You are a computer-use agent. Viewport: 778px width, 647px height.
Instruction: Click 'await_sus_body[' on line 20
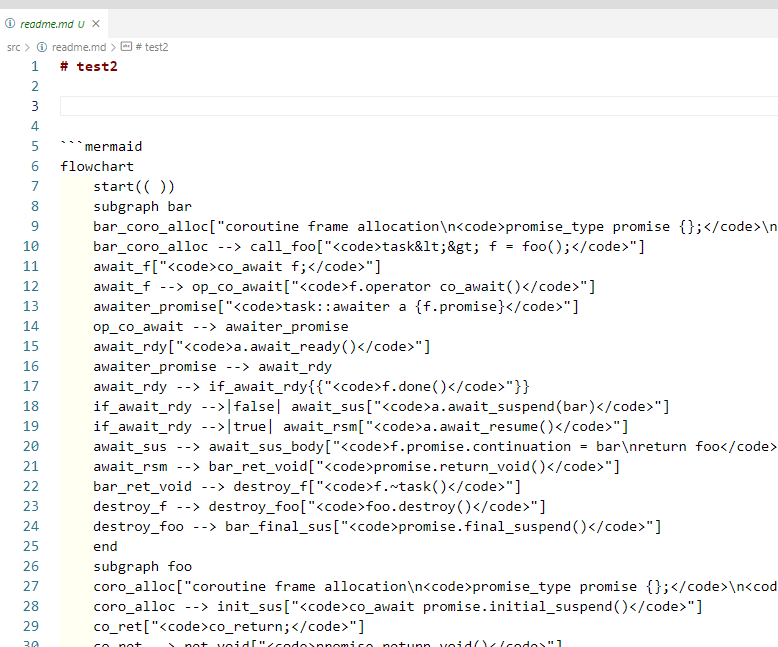(270, 447)
